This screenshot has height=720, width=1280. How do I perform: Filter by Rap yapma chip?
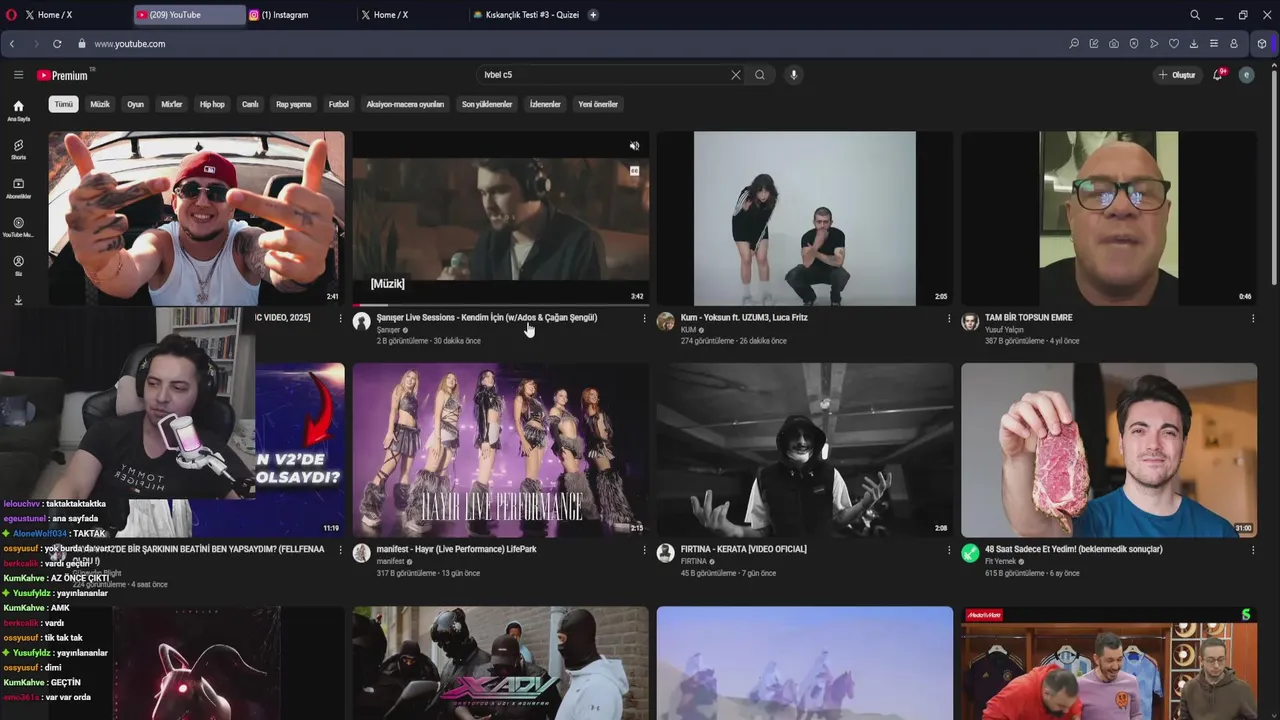click(294, 104)
